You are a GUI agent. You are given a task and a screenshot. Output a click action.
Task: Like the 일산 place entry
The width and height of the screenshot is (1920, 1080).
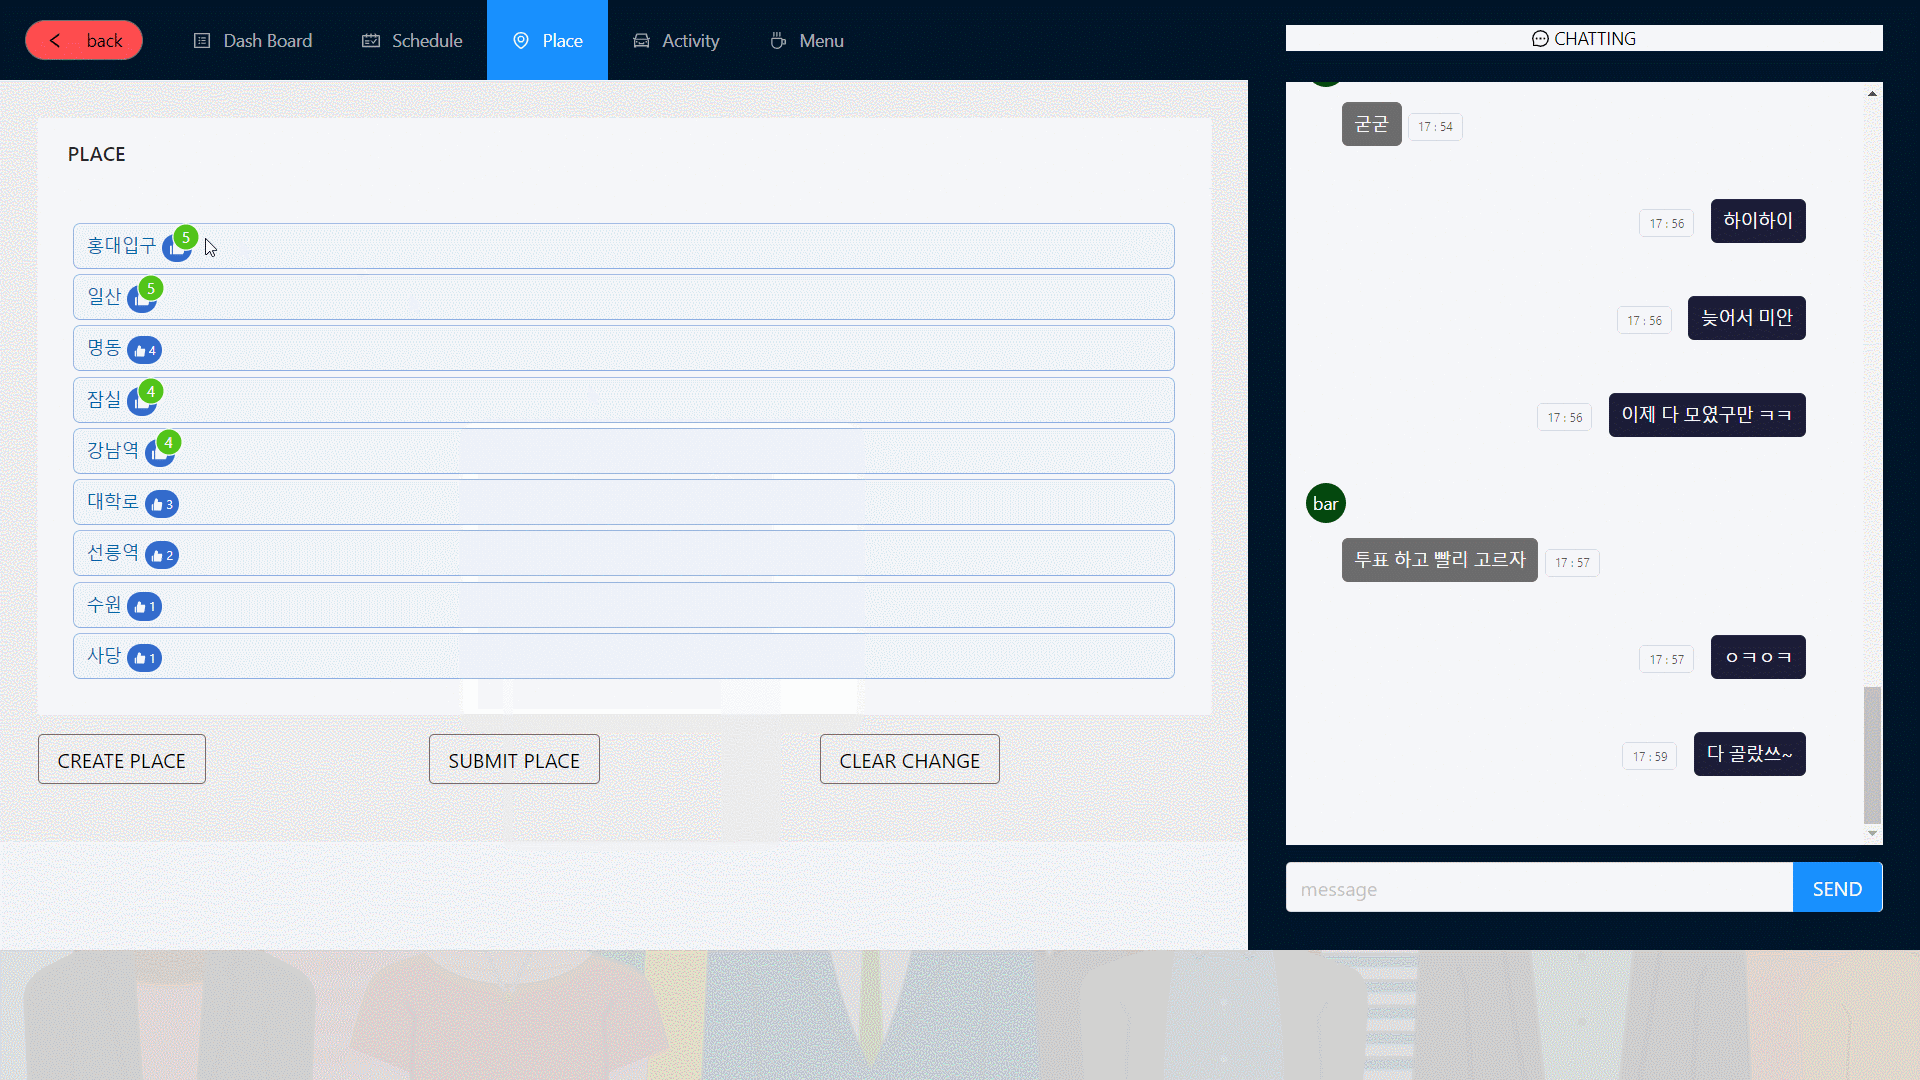click(x=140, y=300)
